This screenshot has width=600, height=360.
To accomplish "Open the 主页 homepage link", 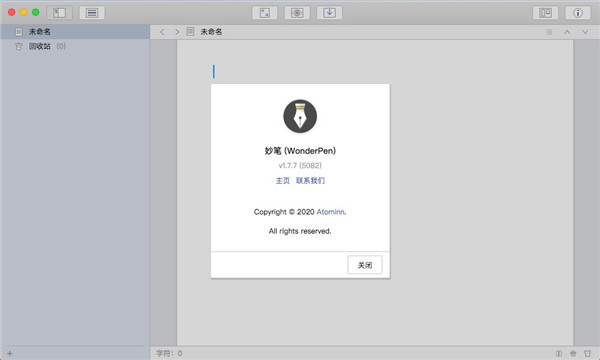I will (283, 181).
